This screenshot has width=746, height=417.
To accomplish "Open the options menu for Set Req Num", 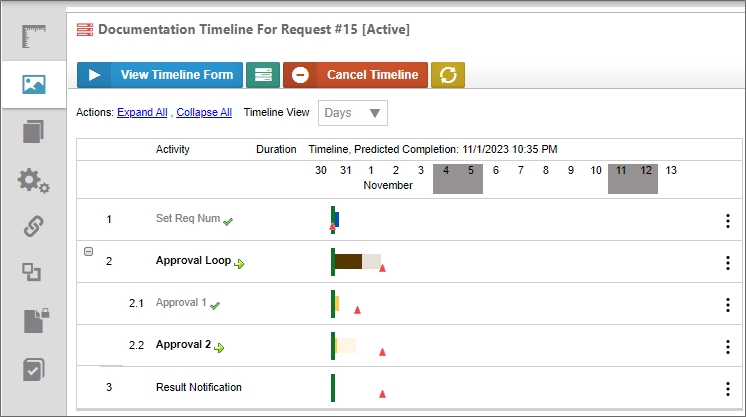I will pyautogui.click(x=727, y=220).
